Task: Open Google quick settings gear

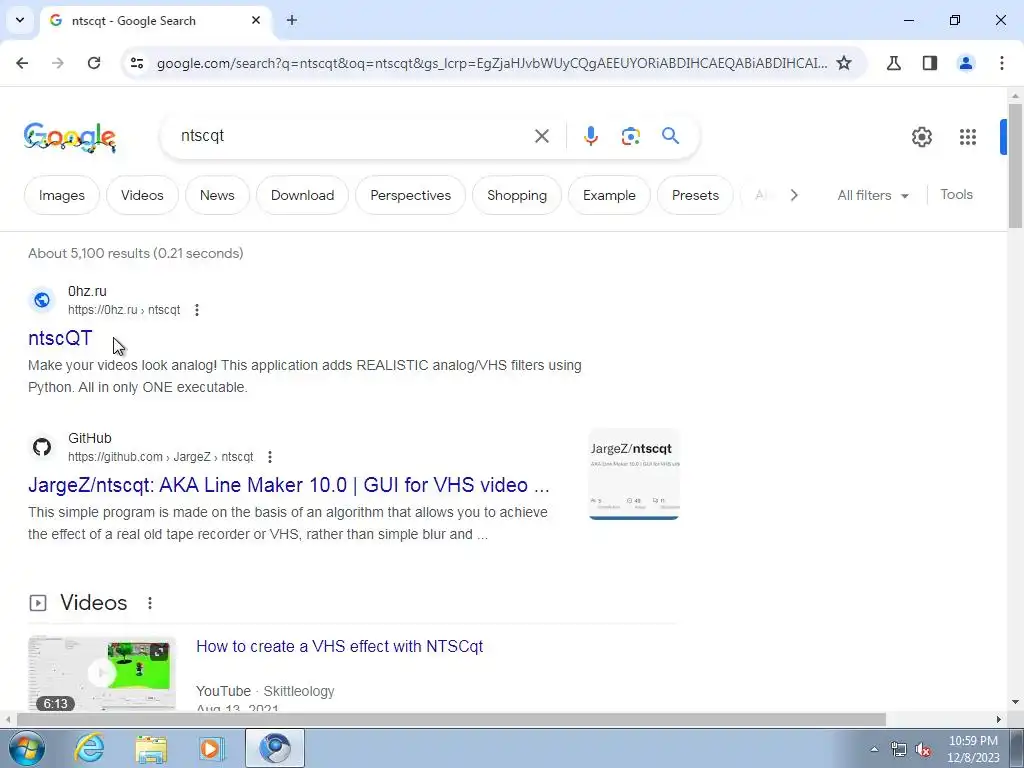Action: (x=921, y=136)
